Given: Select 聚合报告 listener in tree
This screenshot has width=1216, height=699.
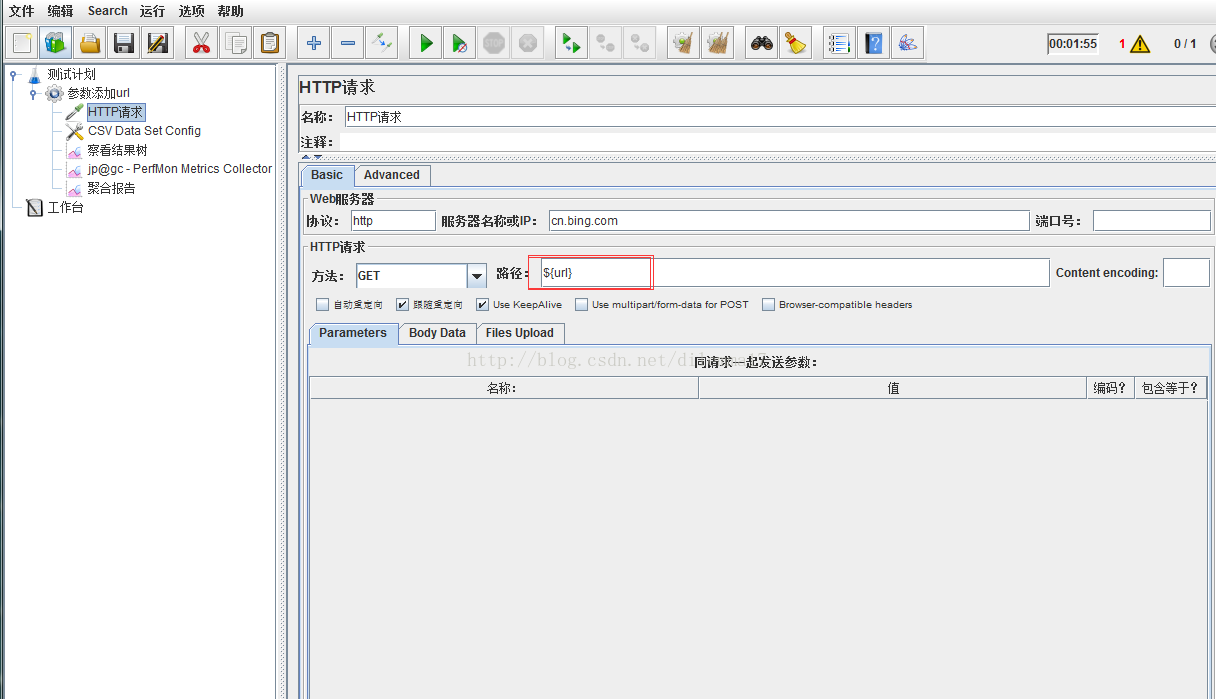Looking at the screenshot, I should 111,188.
